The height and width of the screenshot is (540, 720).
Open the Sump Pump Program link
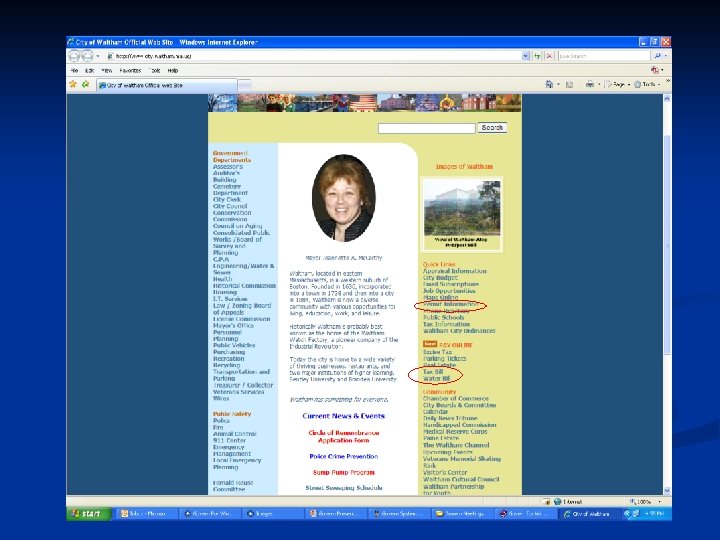tap(343, 472)
